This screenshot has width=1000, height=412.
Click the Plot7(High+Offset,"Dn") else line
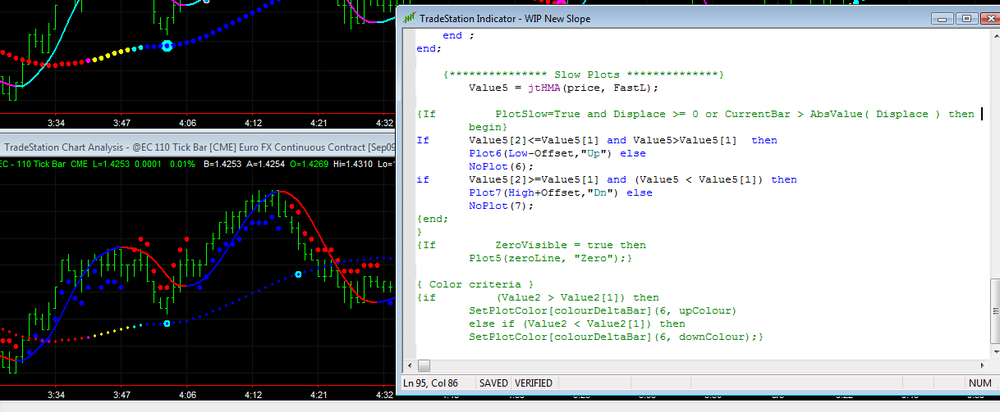coord(561,193)
